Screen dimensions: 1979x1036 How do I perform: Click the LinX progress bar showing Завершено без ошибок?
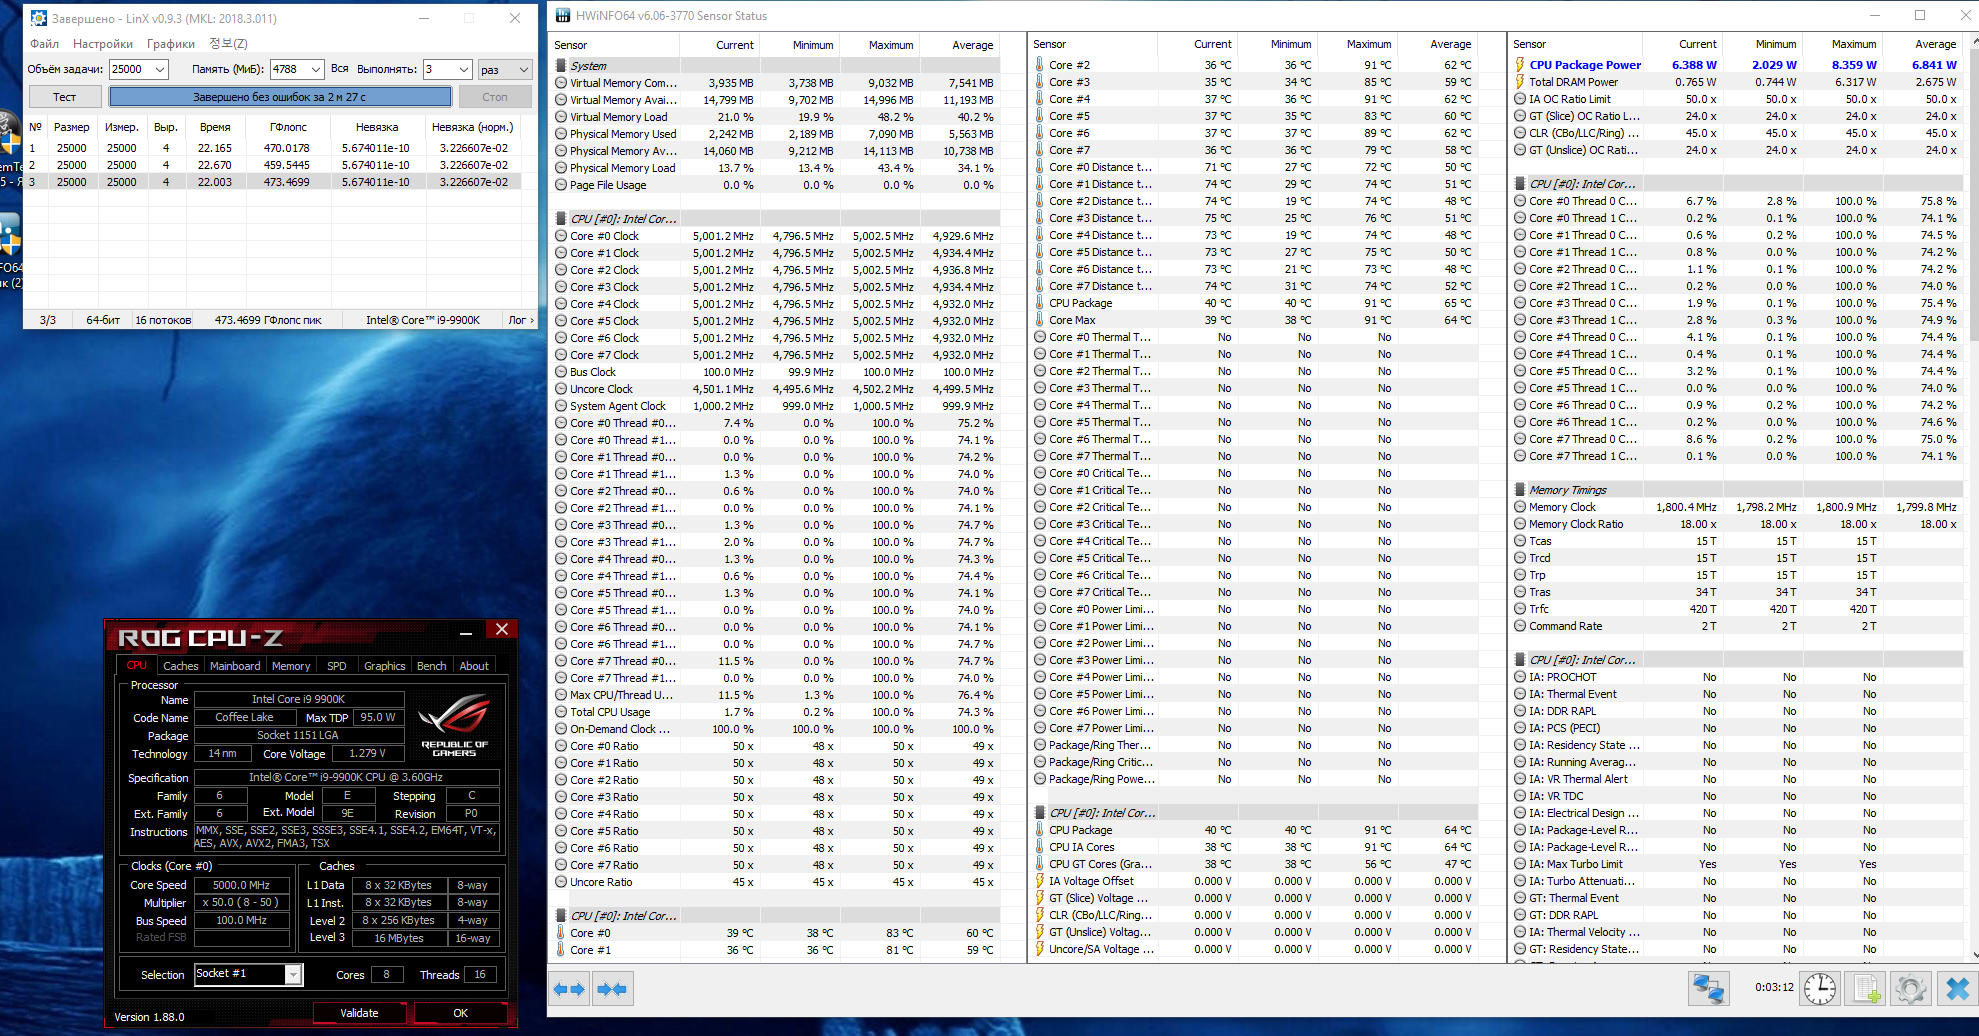click(280, 97)
